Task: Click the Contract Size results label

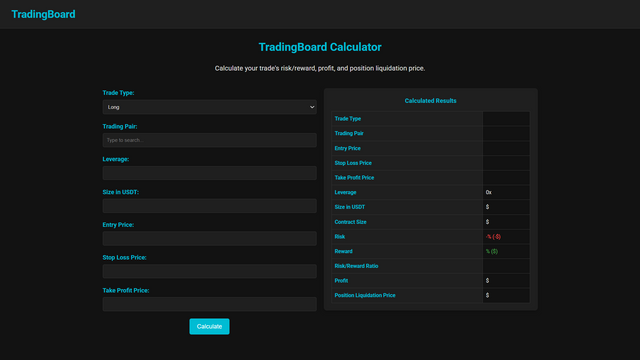Action: (350, 222)
